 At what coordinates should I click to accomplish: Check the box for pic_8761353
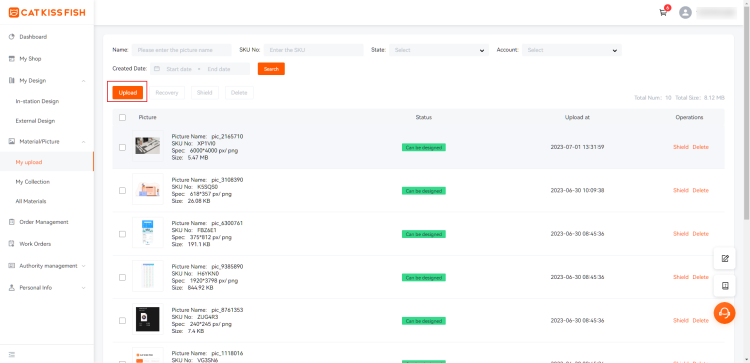pyautogui.click(x=122, y=320)
